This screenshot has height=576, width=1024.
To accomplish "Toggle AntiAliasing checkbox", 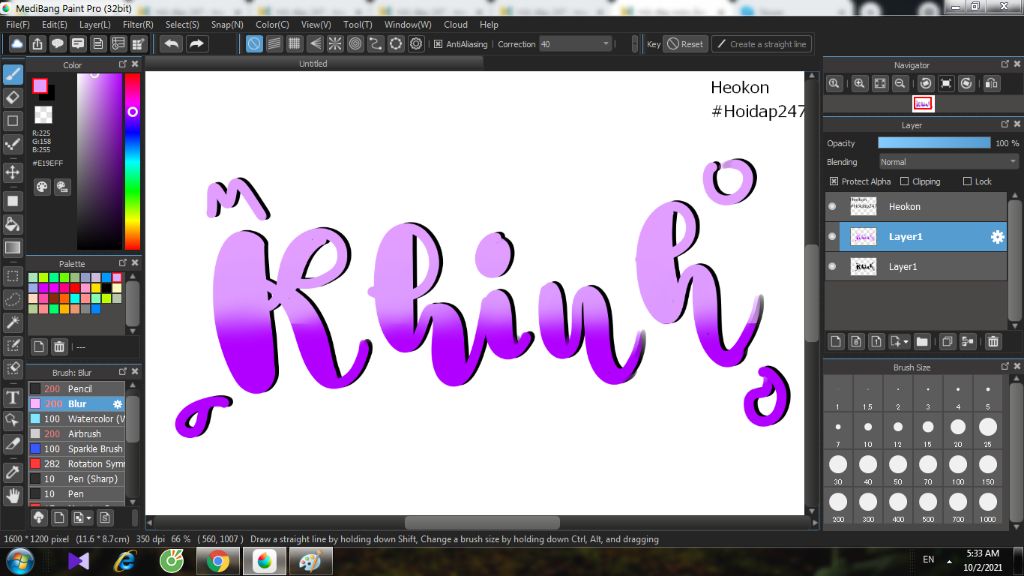I will coord(438,44).
